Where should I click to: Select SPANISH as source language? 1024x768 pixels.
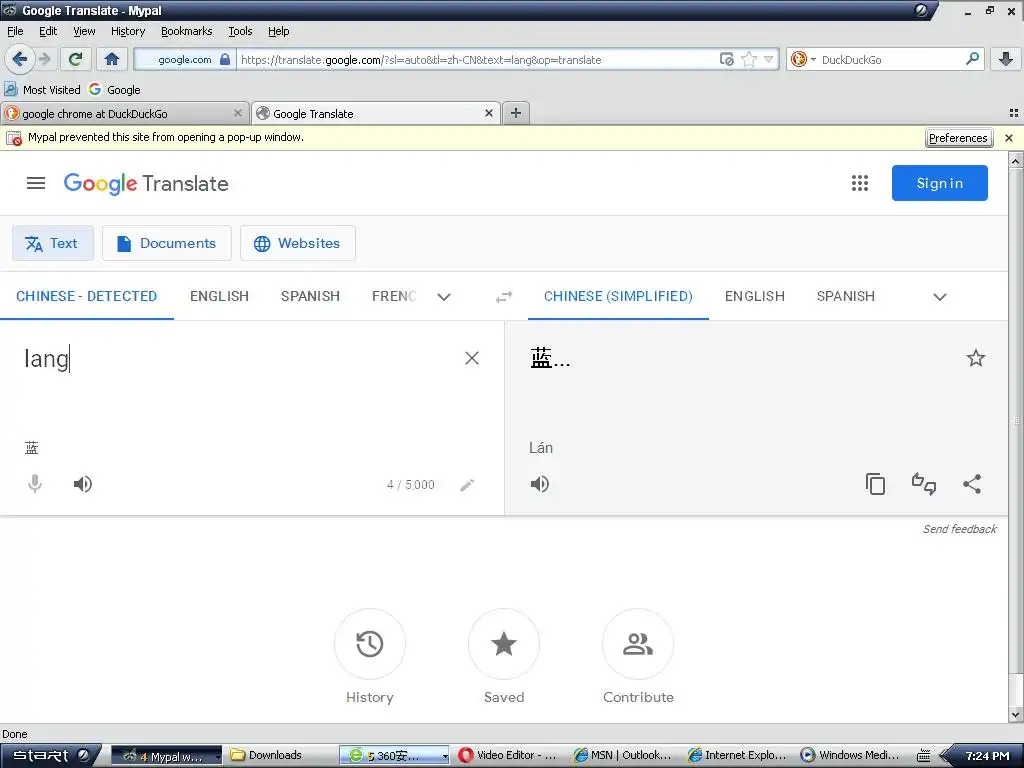pyautogui.click(x=310, y=296)
